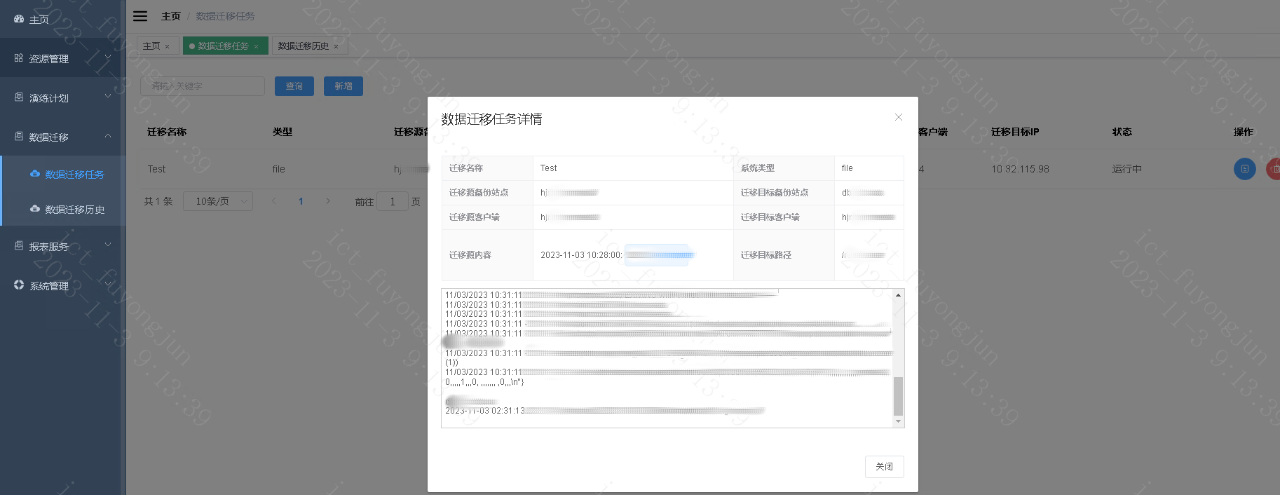Click the 共 1 条 total count text
This screenshot has height=495, width=1280.
click(158, 201)
